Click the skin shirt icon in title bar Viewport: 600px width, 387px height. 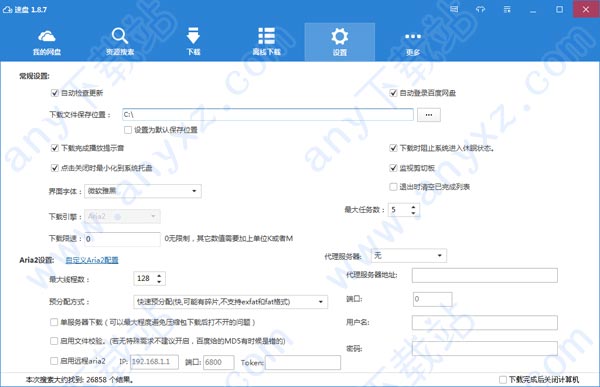(x=481, y=9)
